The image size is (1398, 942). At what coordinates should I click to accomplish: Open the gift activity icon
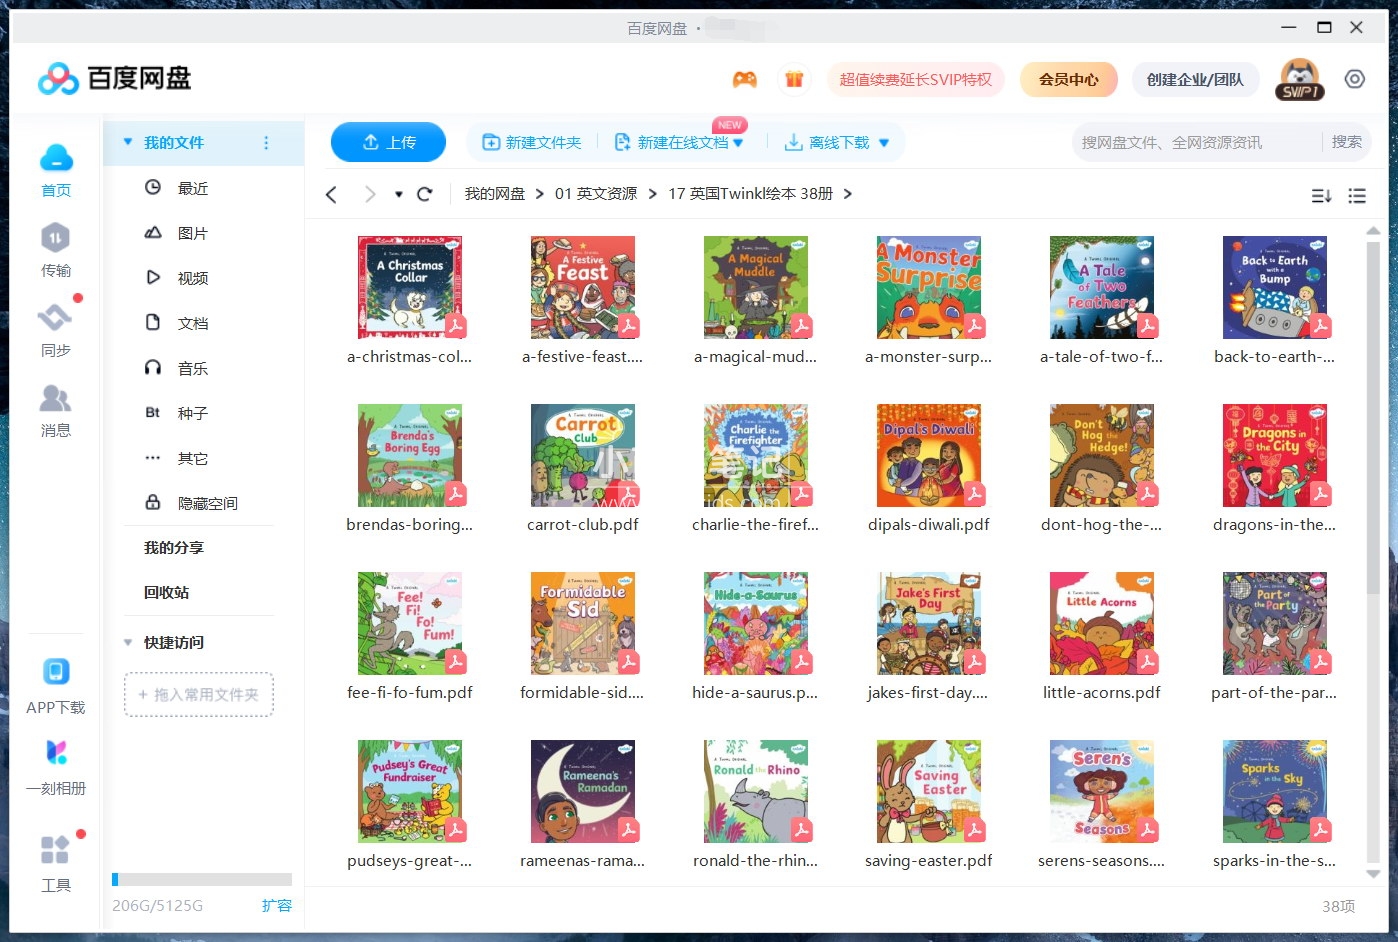tap(795, 78)
